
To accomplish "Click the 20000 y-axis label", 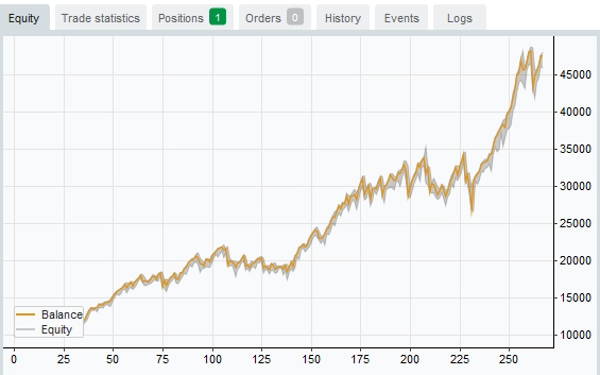I will (575, 261).
